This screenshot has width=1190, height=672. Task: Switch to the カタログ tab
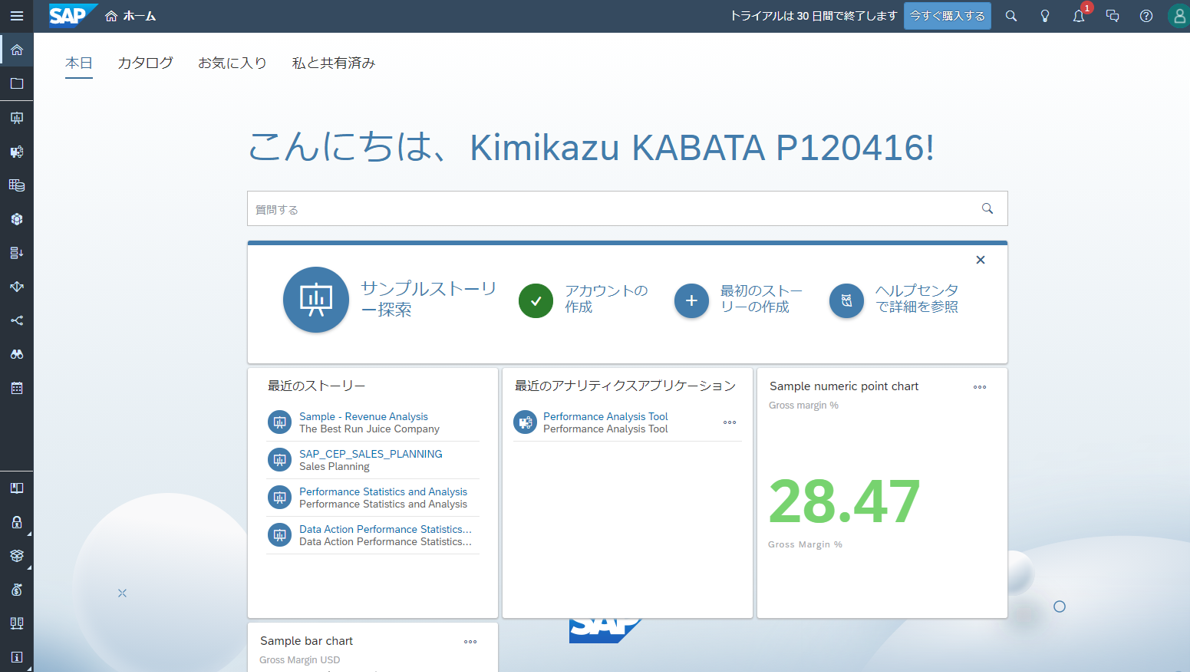click(145, 63)
